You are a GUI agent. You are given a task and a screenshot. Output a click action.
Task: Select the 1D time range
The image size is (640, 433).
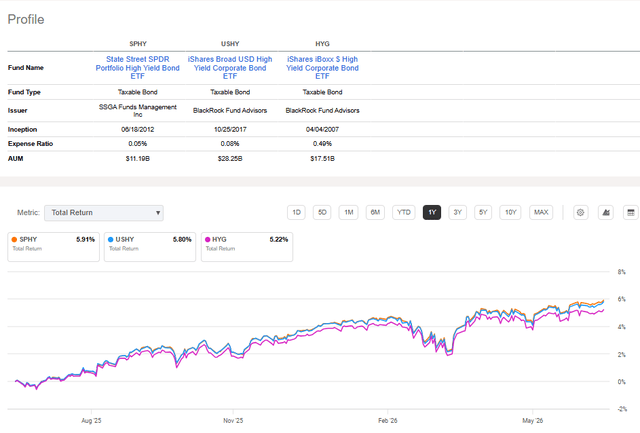(296, 212)
